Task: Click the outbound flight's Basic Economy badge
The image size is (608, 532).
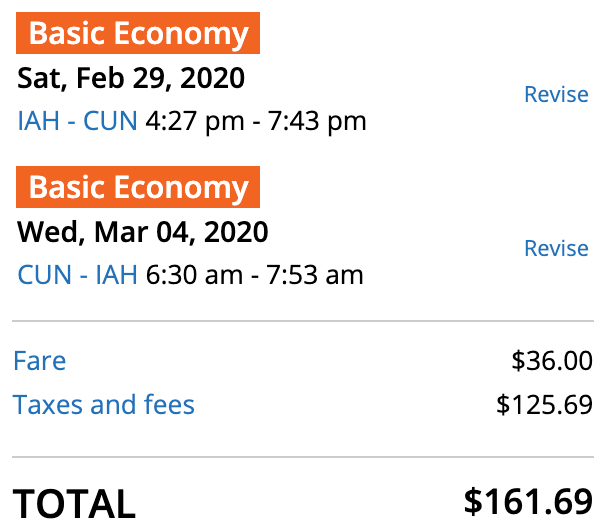Action: (138, 34)
